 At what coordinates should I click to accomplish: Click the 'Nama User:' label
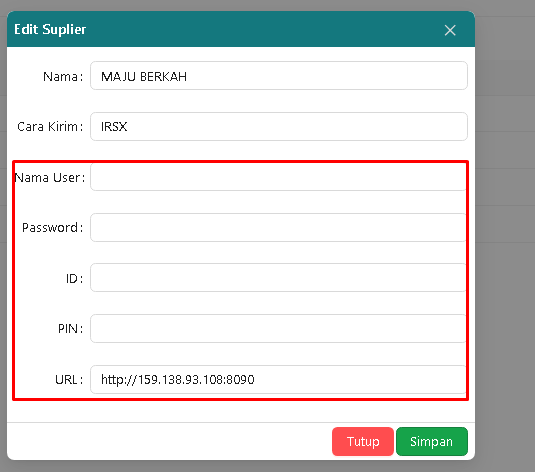(x=50, y=177)
